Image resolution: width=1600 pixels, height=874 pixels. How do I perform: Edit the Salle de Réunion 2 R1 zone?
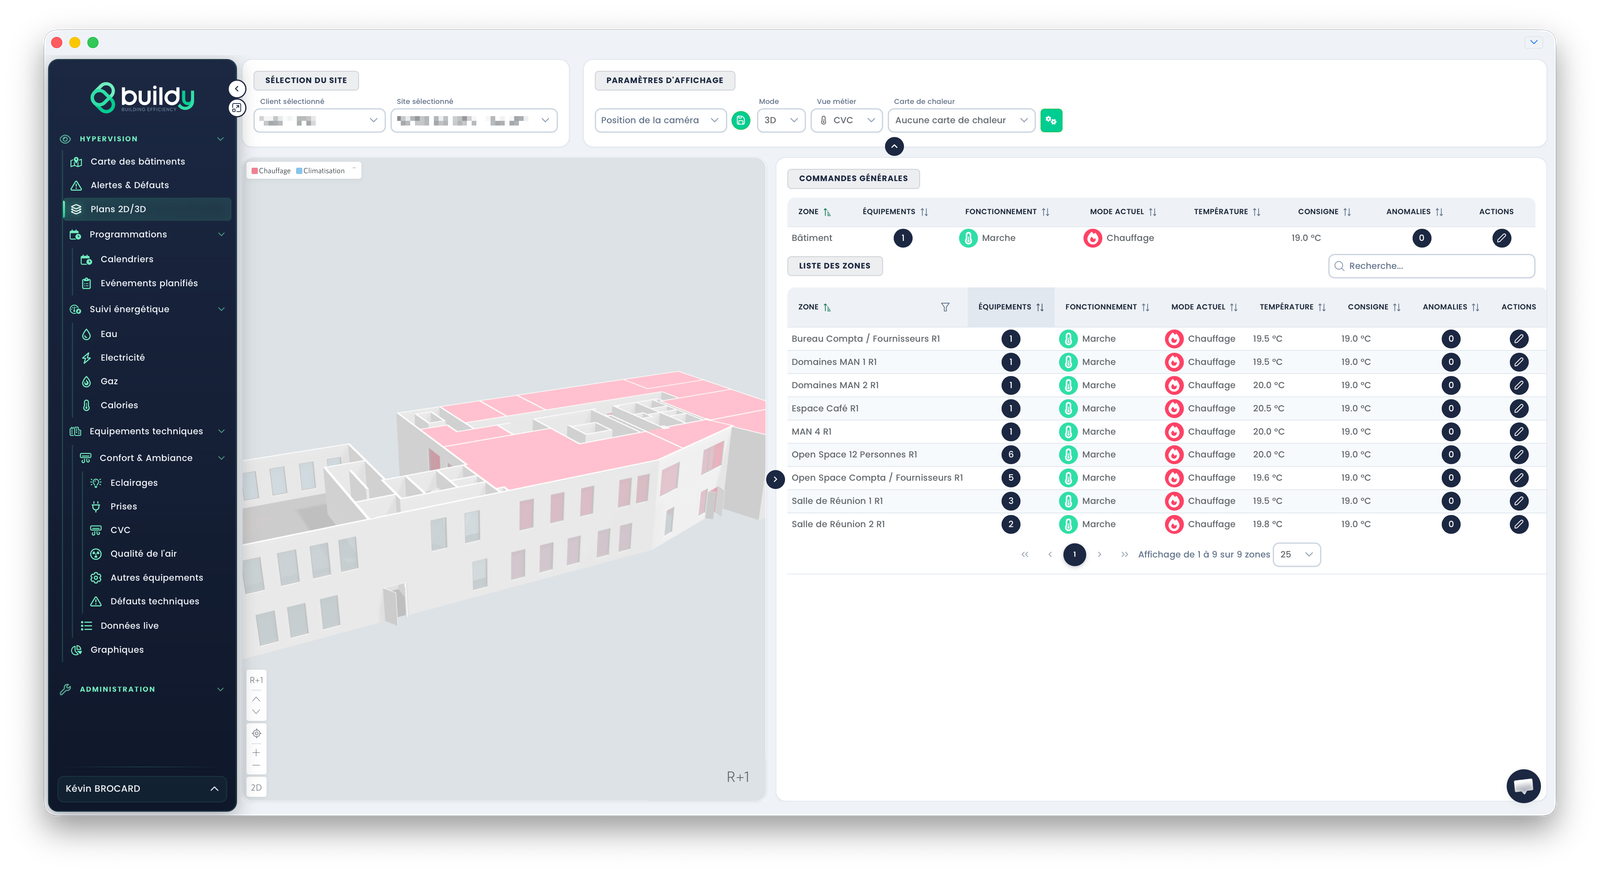click(1518, 524)
